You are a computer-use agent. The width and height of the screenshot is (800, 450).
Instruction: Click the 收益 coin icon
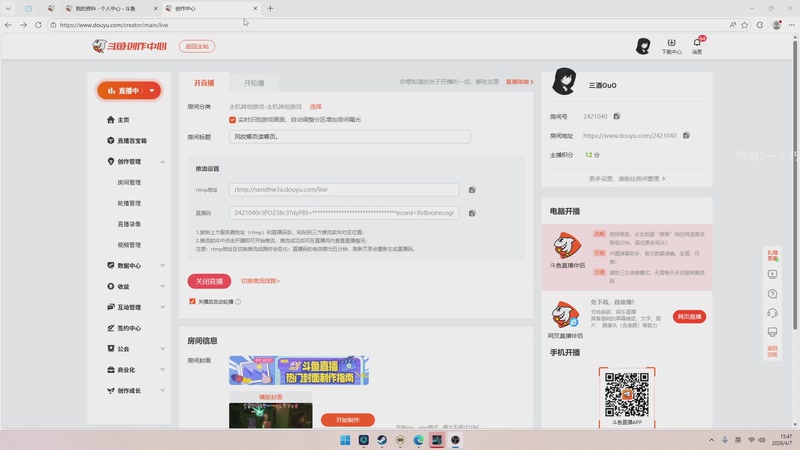(x=111, y=286)
